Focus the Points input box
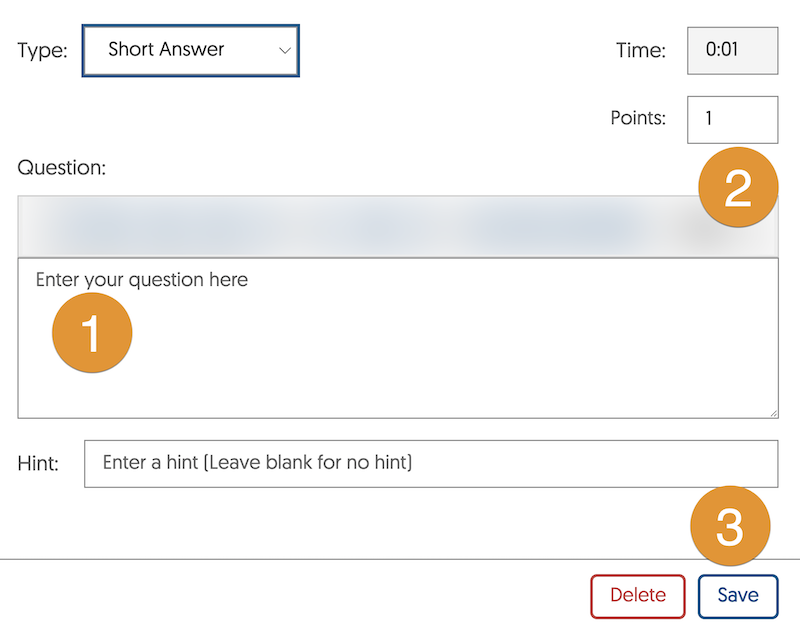This screenshot has height=629, width=800. 731,119
